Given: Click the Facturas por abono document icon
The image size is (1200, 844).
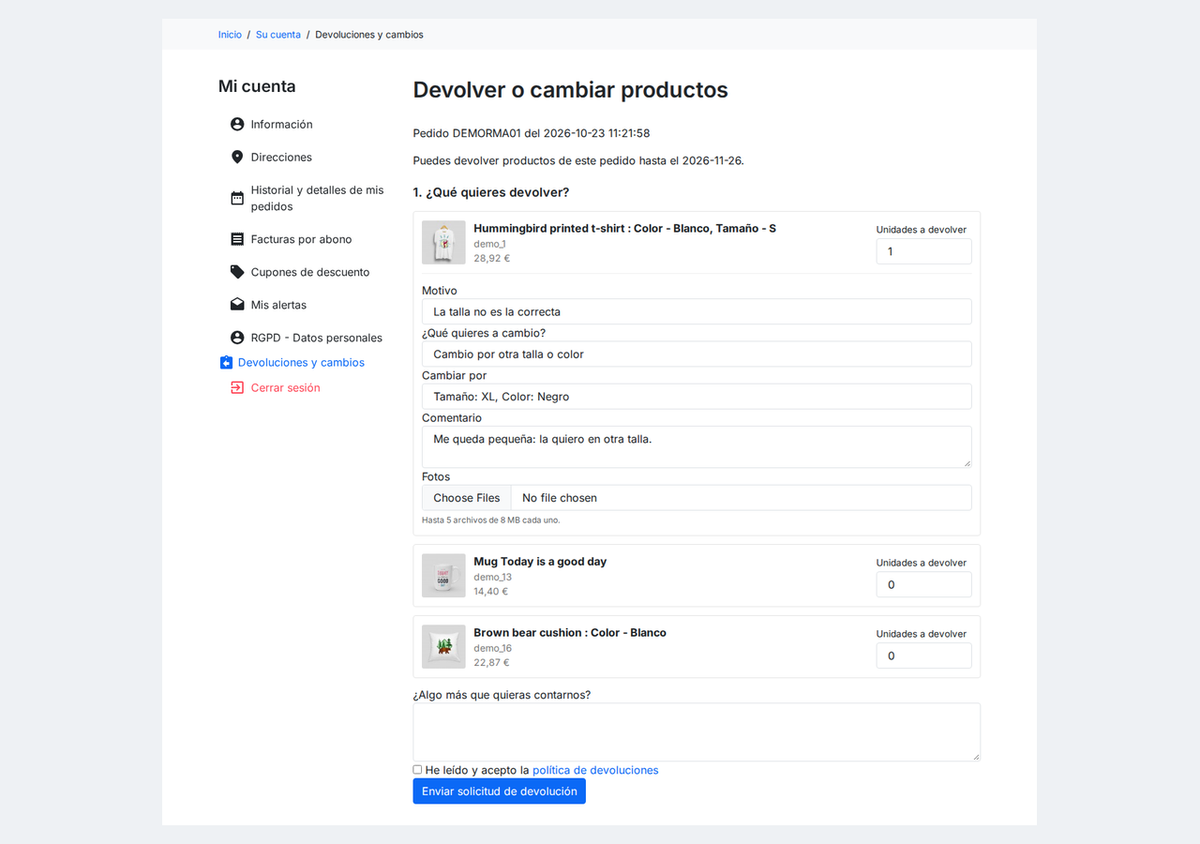Looking at the screenshot, I should (x=237, y=239).
